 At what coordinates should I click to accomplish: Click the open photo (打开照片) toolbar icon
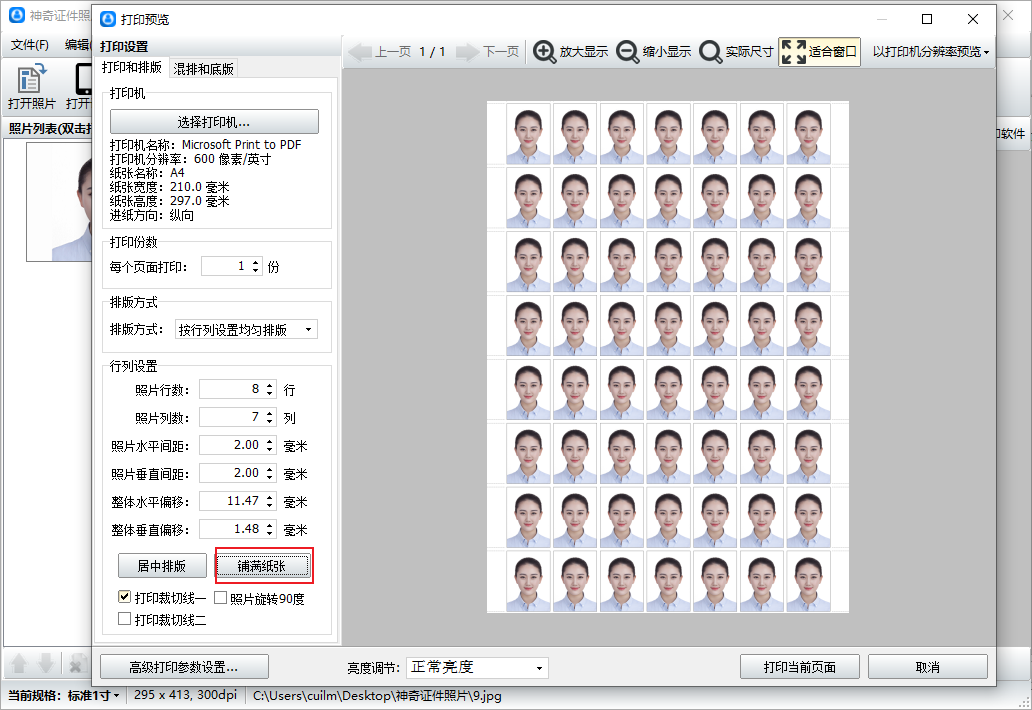pyautogui.click(x=31, y=79)
